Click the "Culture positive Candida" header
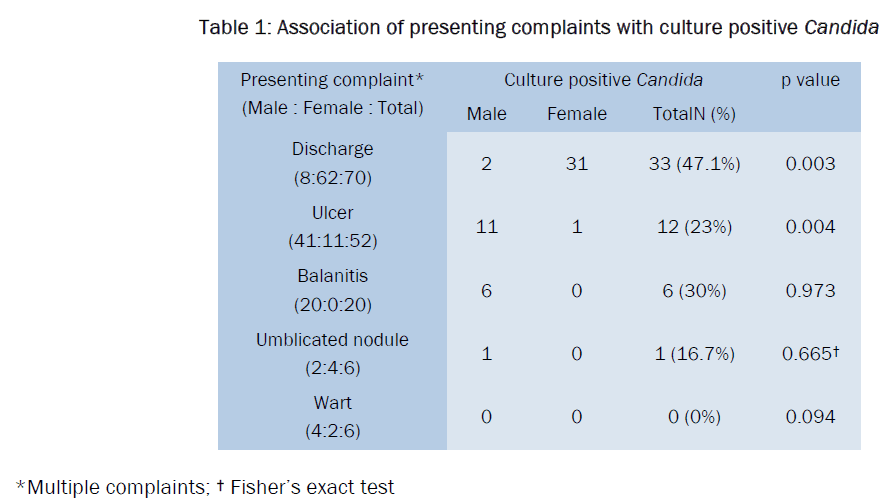Image resolution: width=885 pixels, height=502 pixels. (603, 80)
